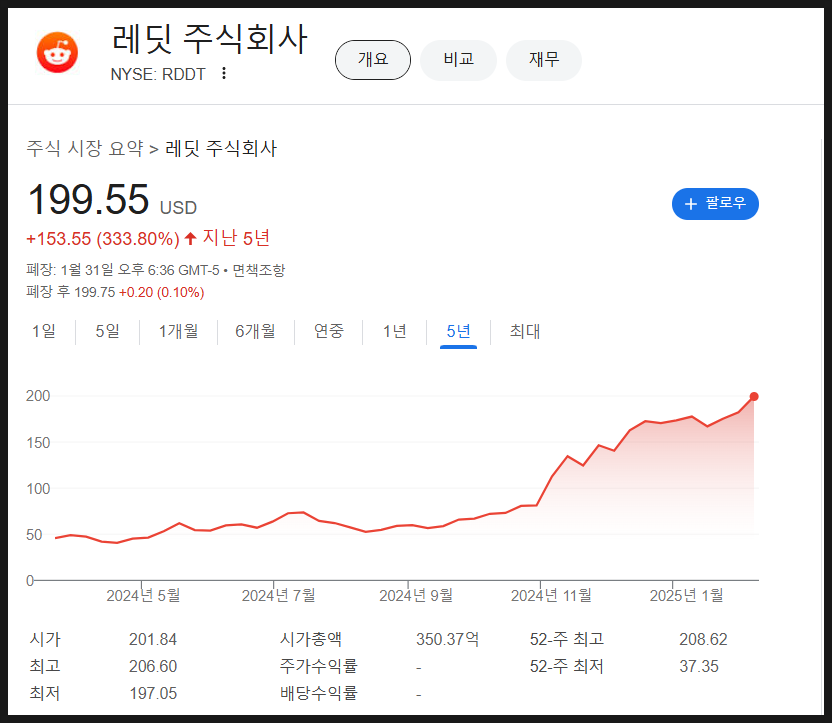This screenshot has width=832, height=723.
Task: Click the 레딧 주식회사 page title
Action: click(210, 39)
